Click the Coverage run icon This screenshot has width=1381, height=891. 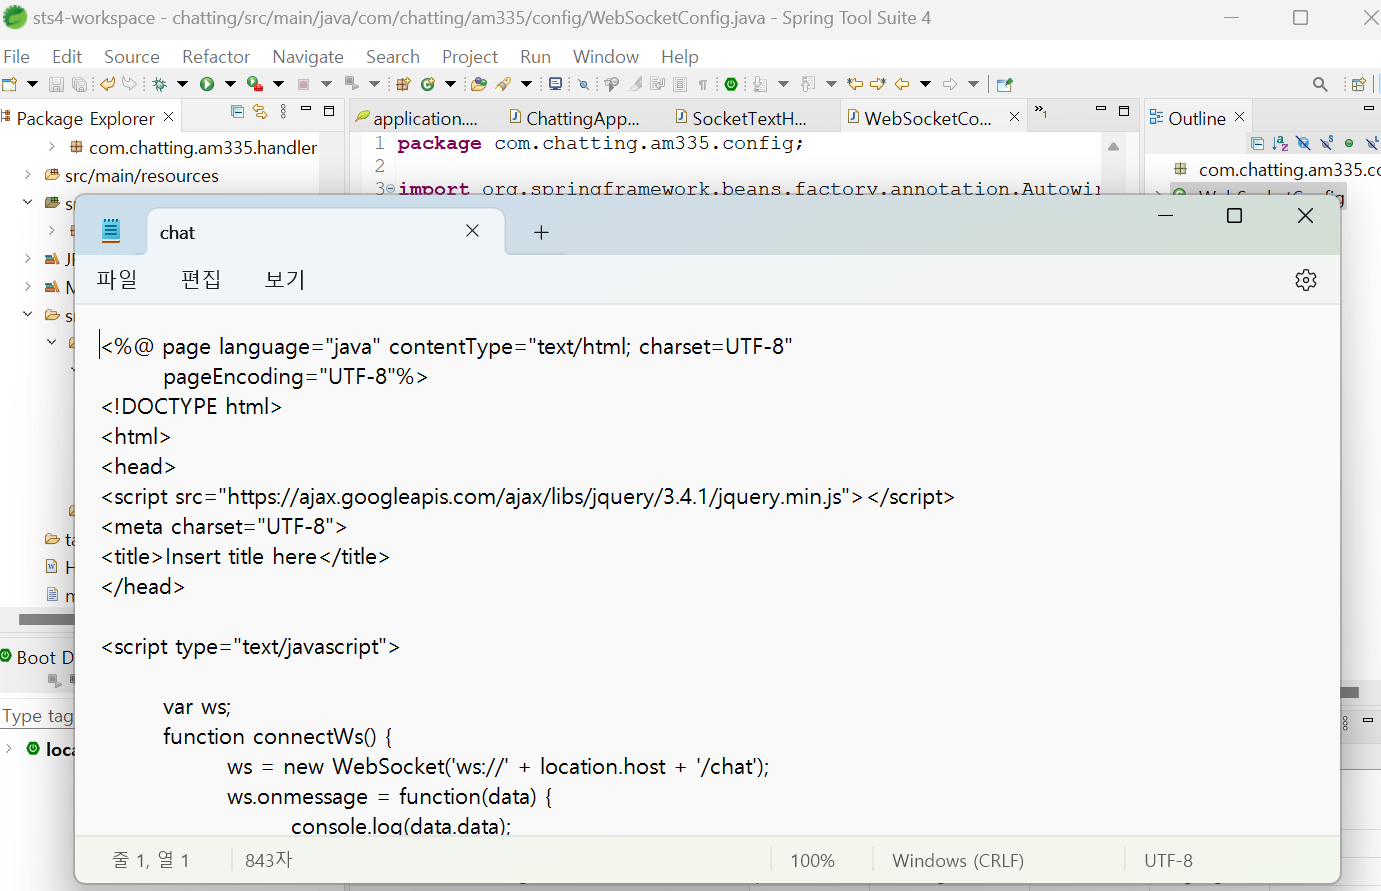click(255, 84)
